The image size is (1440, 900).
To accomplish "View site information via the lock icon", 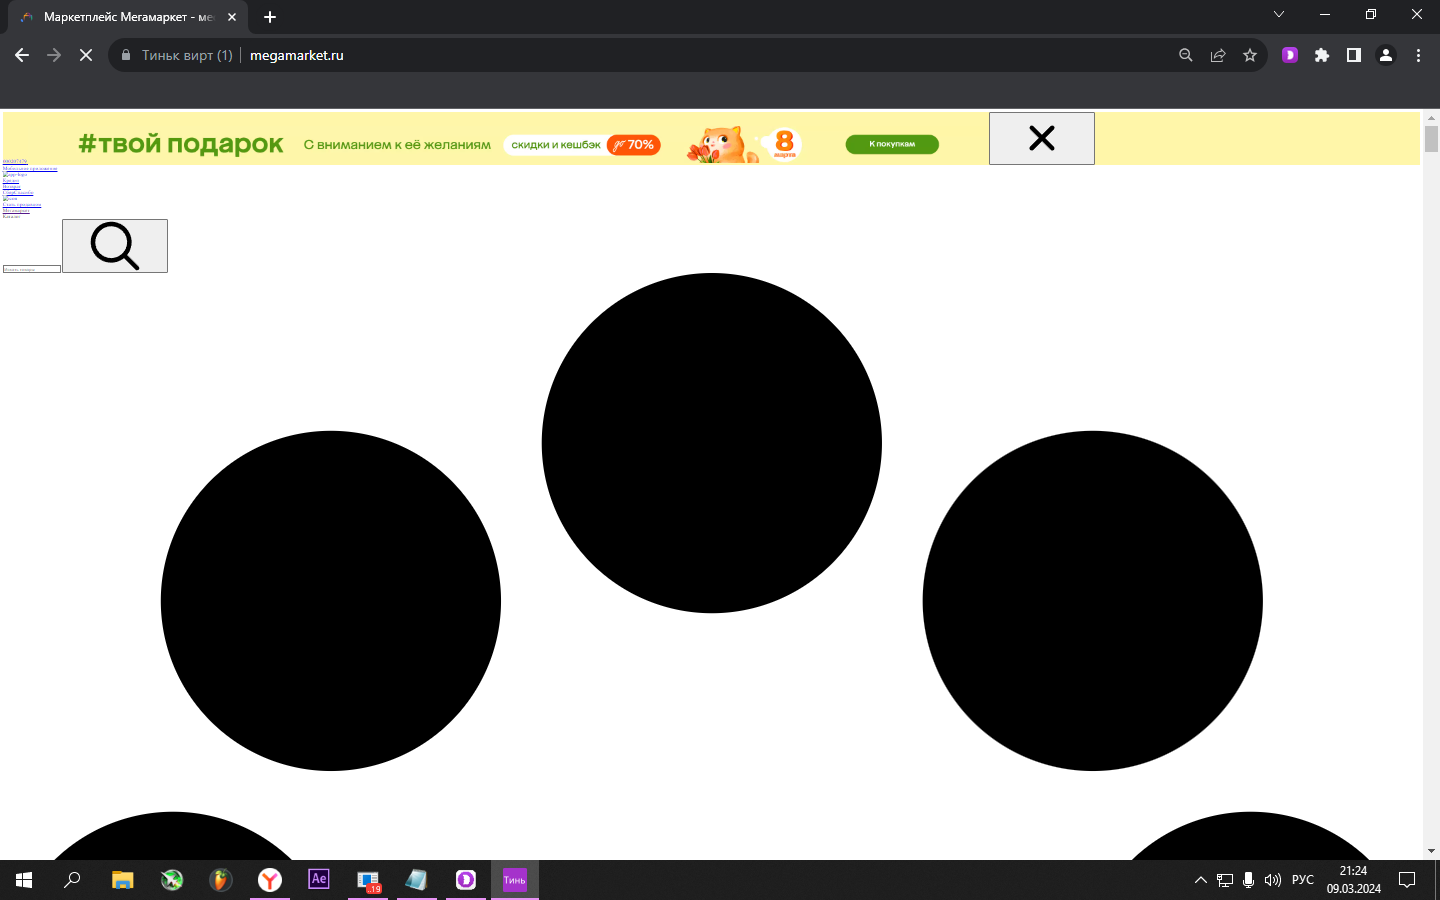I will (x=126, y=55).
